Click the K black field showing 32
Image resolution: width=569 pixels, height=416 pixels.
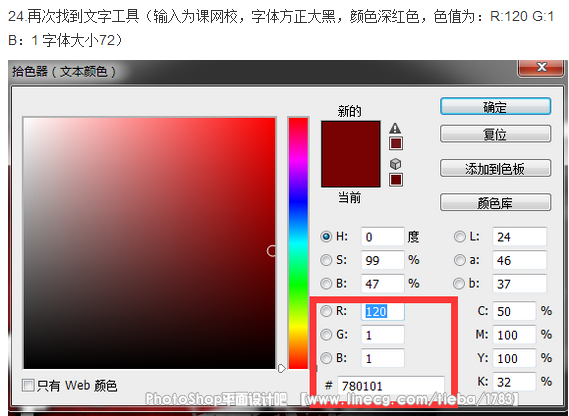514,382
